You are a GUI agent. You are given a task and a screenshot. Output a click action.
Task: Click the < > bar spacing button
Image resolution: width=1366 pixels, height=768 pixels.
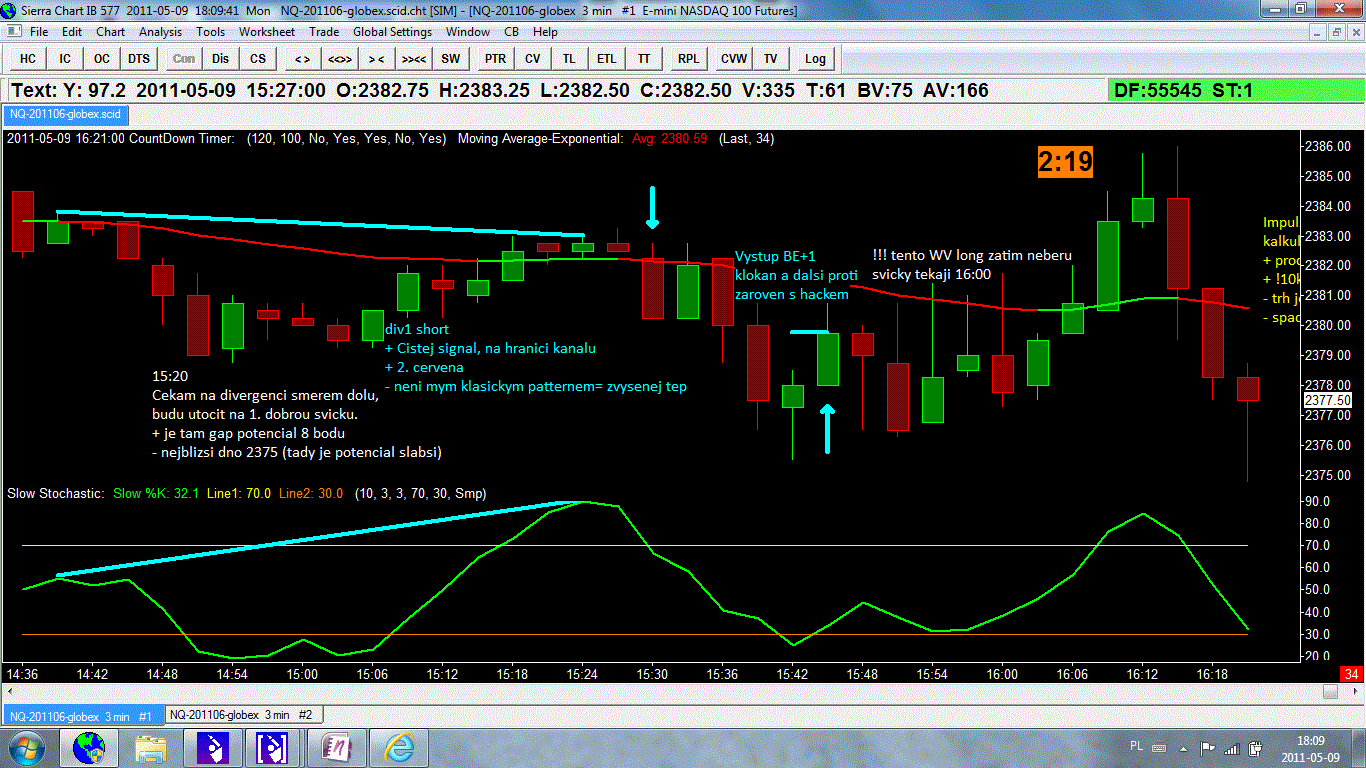pyautogui.click(x=302, y=58)
